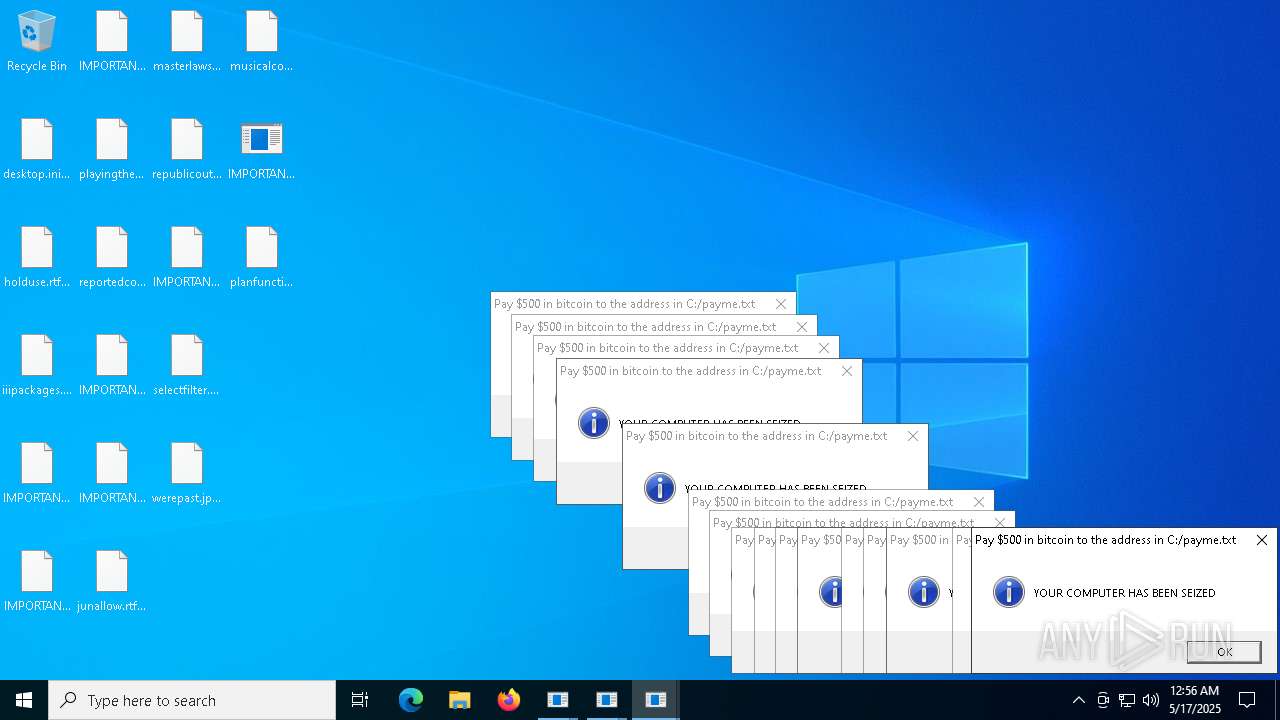1280x720 pixels.
Task: Open the Recycle Bin
Action: click(37, 42)
